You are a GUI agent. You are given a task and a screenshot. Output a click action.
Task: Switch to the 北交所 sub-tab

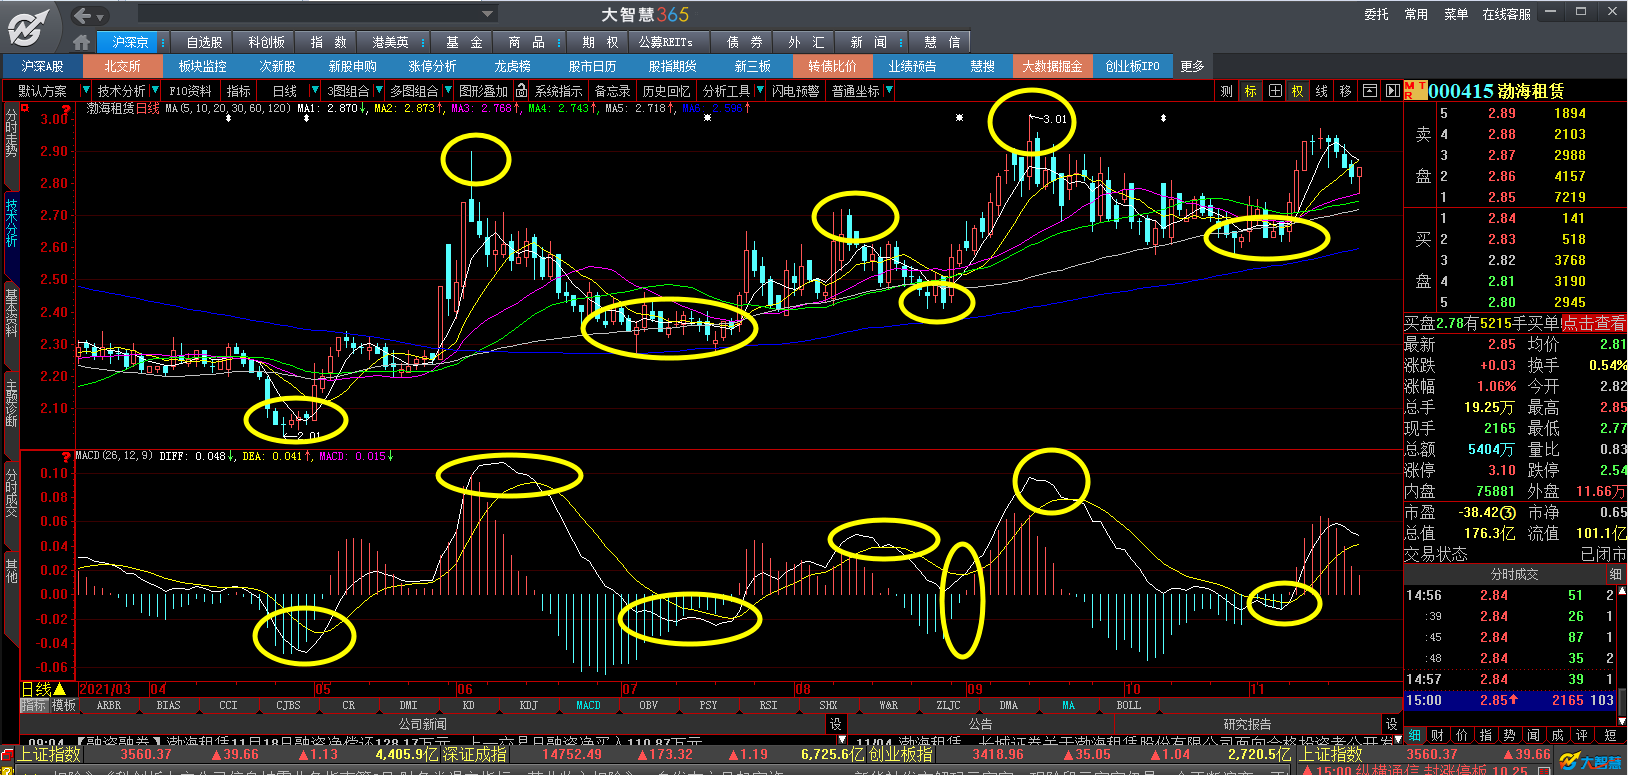pyautogui.click(x=122, y=66)
